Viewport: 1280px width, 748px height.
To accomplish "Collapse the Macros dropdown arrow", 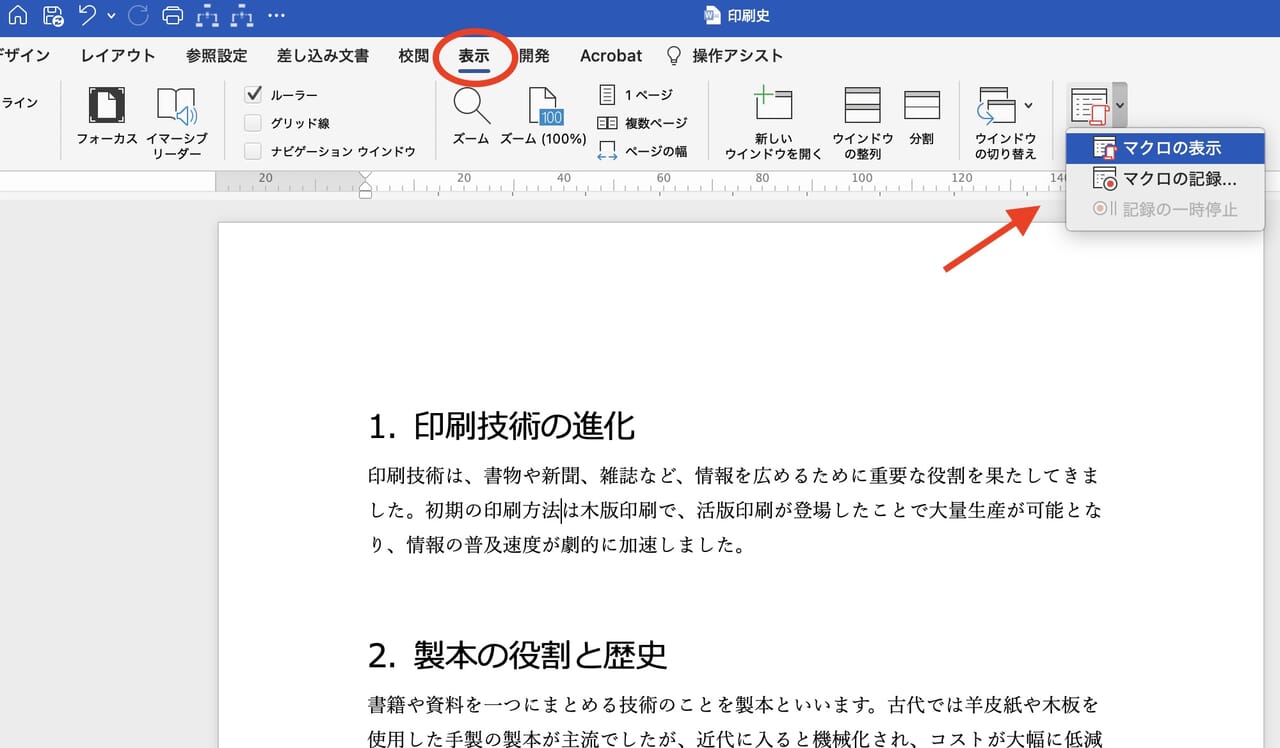I will 1120,105.
